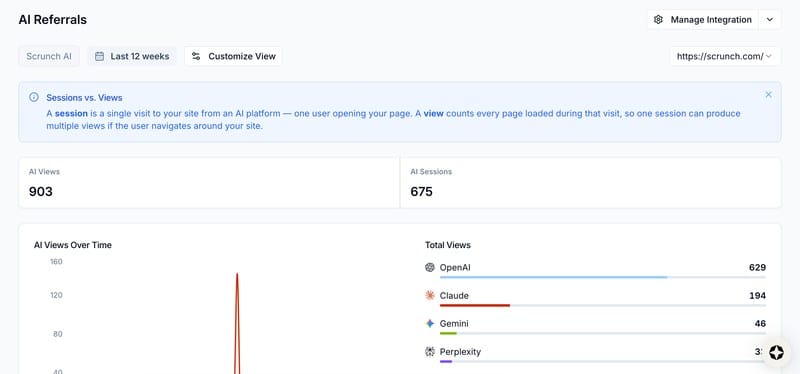Click the Claude row label
800x374 pixels.
pos(454,295)
